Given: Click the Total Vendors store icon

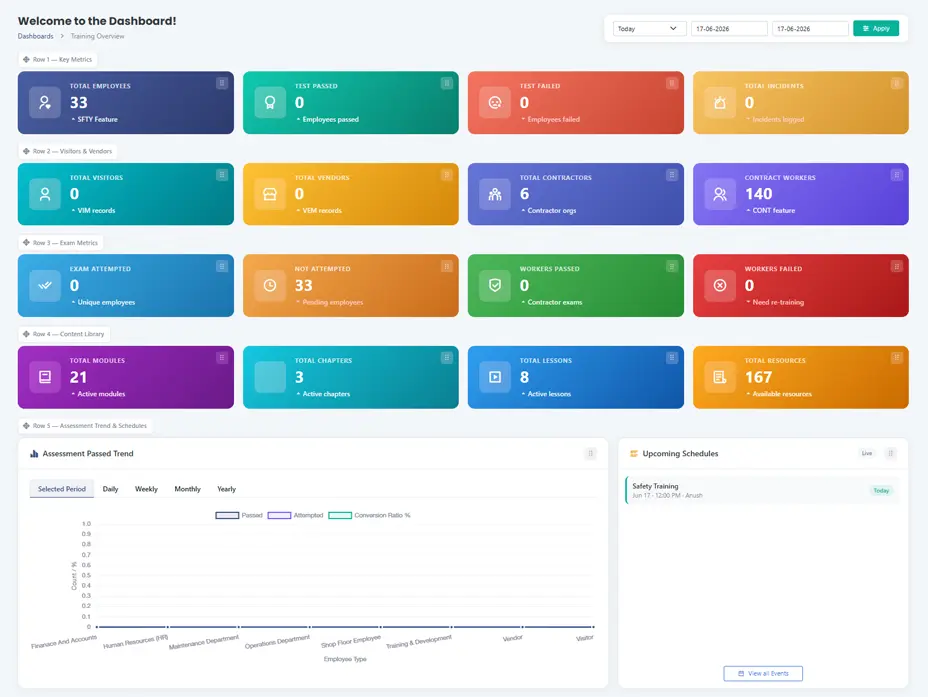Looking at the screenshot, I should coord(270,194).
